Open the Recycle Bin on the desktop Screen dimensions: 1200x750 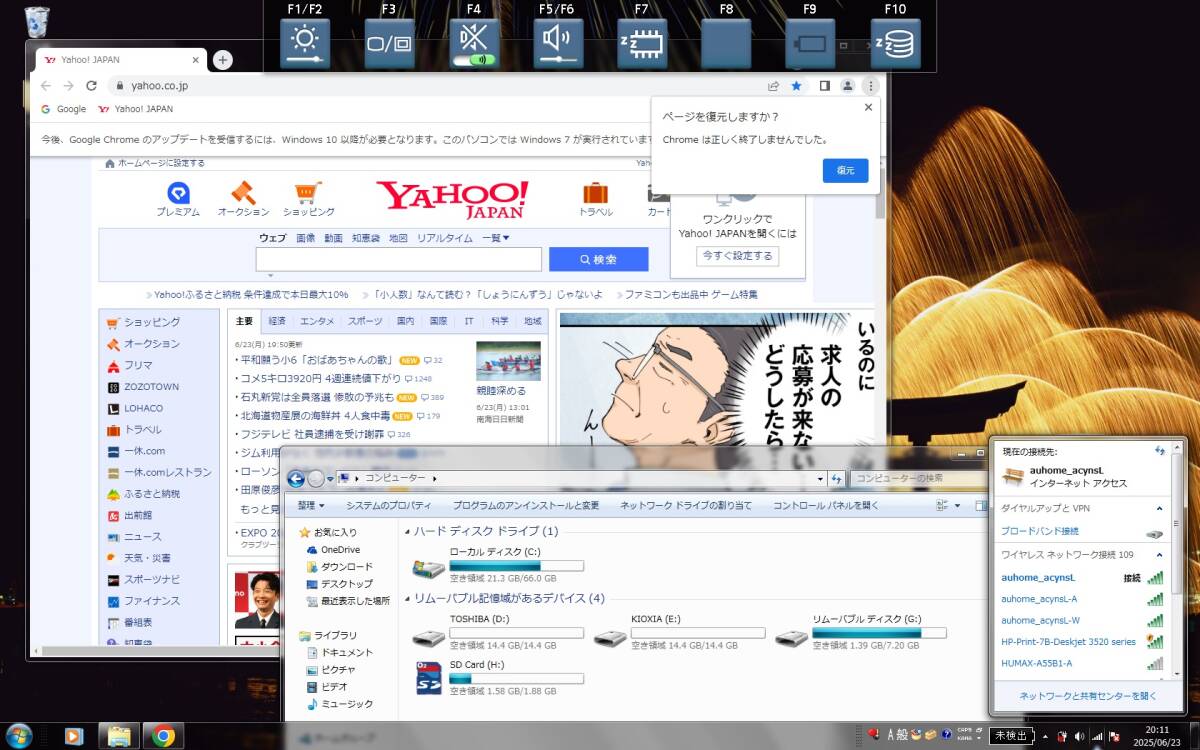37,22
